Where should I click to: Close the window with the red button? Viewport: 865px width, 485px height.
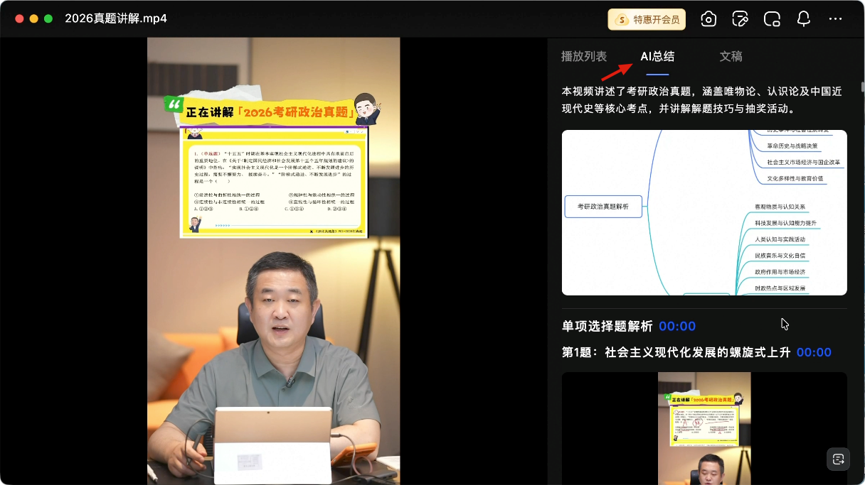pyautogui.click(x=19, y=19)
